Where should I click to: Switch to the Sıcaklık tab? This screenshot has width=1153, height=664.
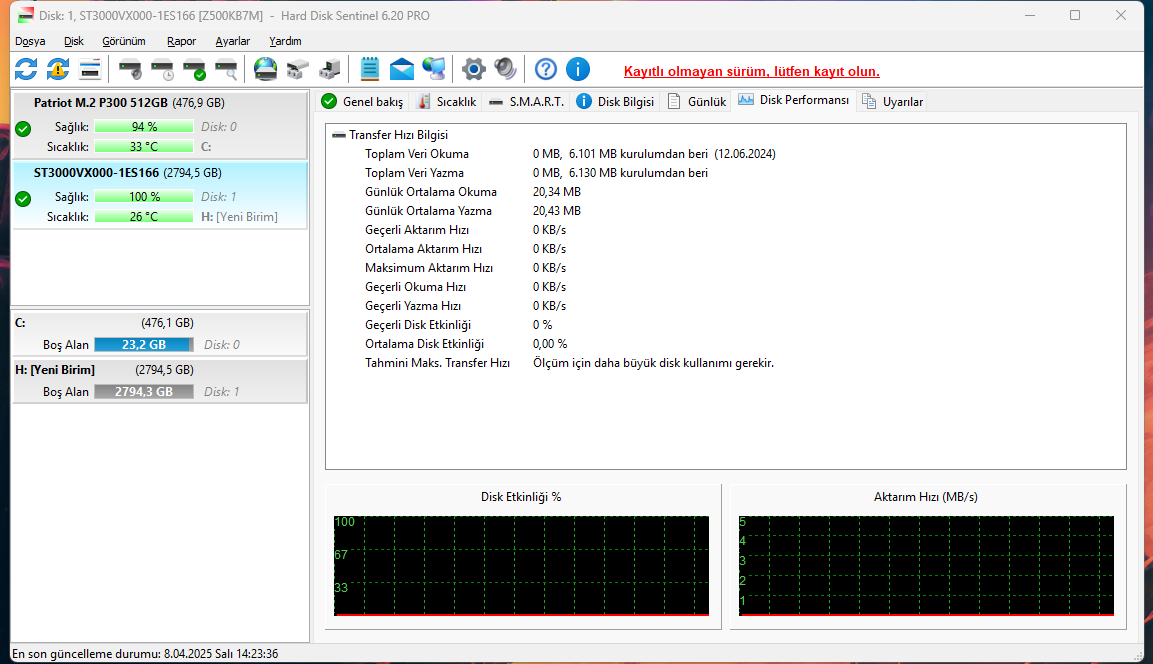pos(446,101)
